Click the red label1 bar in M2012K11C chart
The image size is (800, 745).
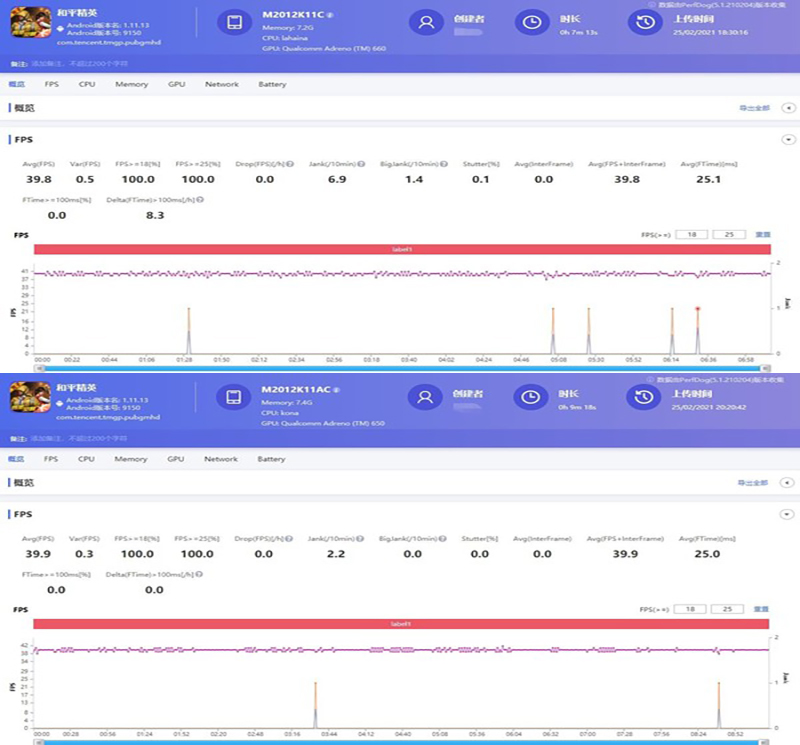coord(402,250)
